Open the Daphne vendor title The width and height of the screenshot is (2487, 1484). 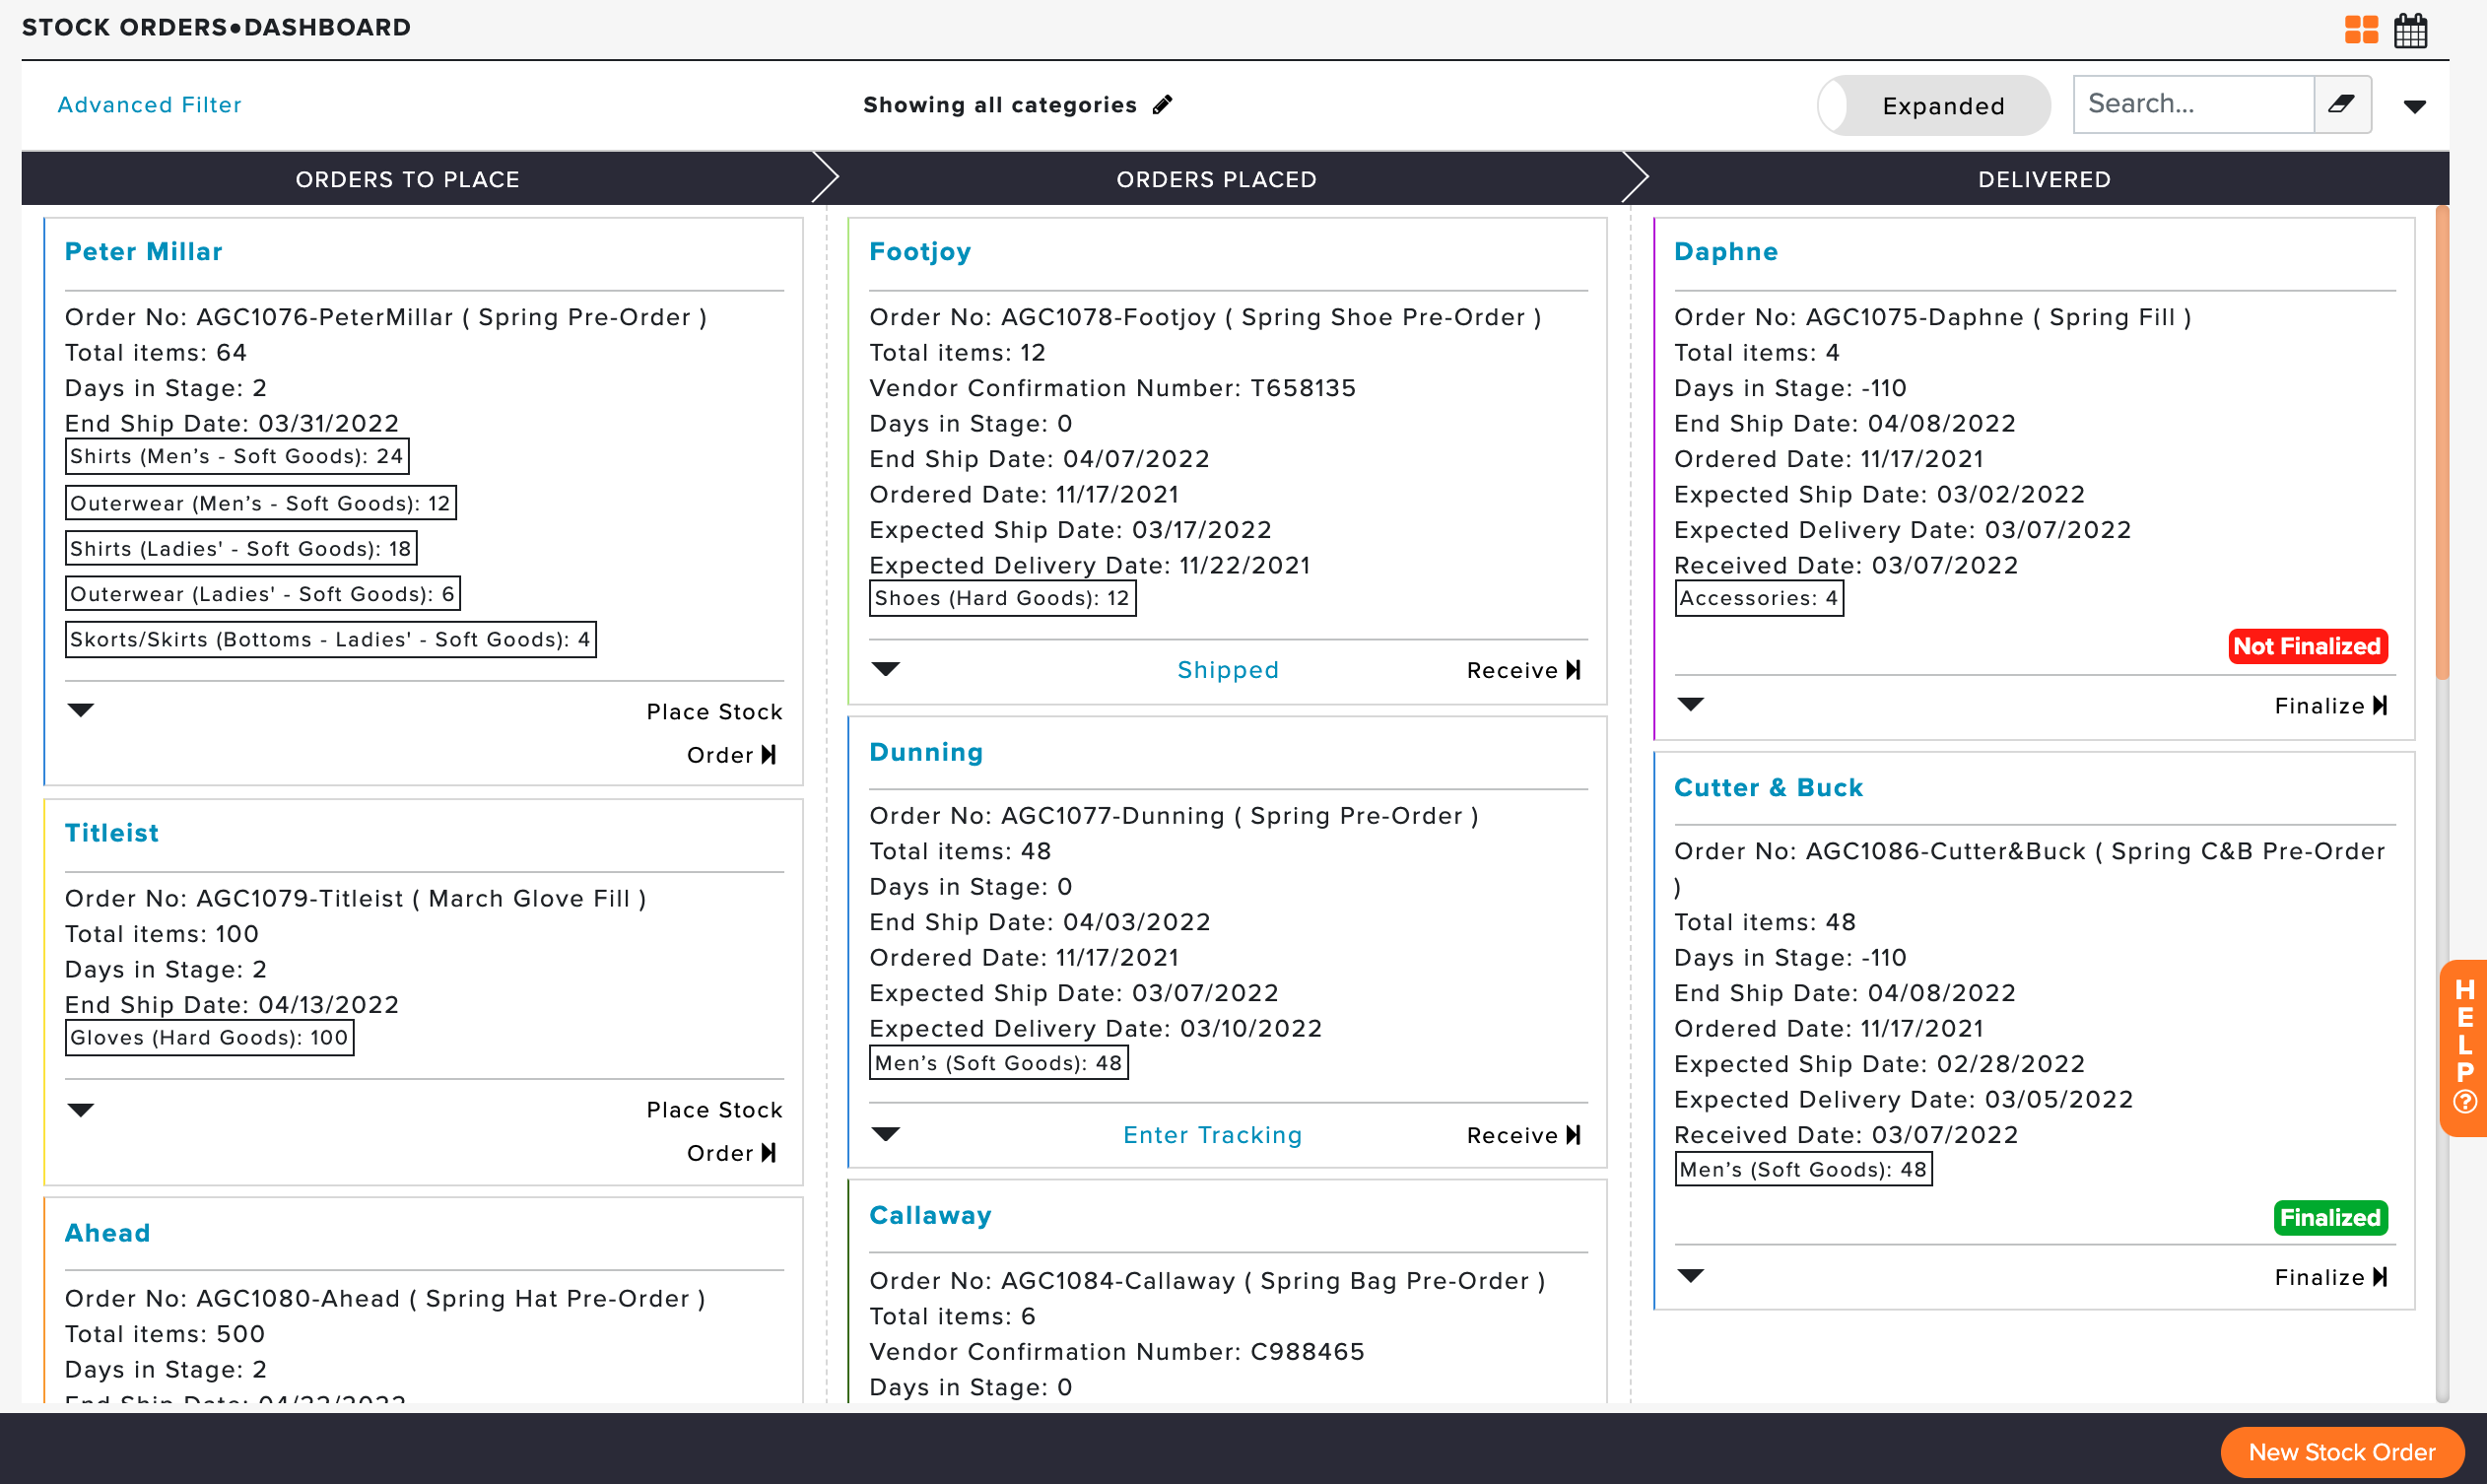[x=1726, y=251]
